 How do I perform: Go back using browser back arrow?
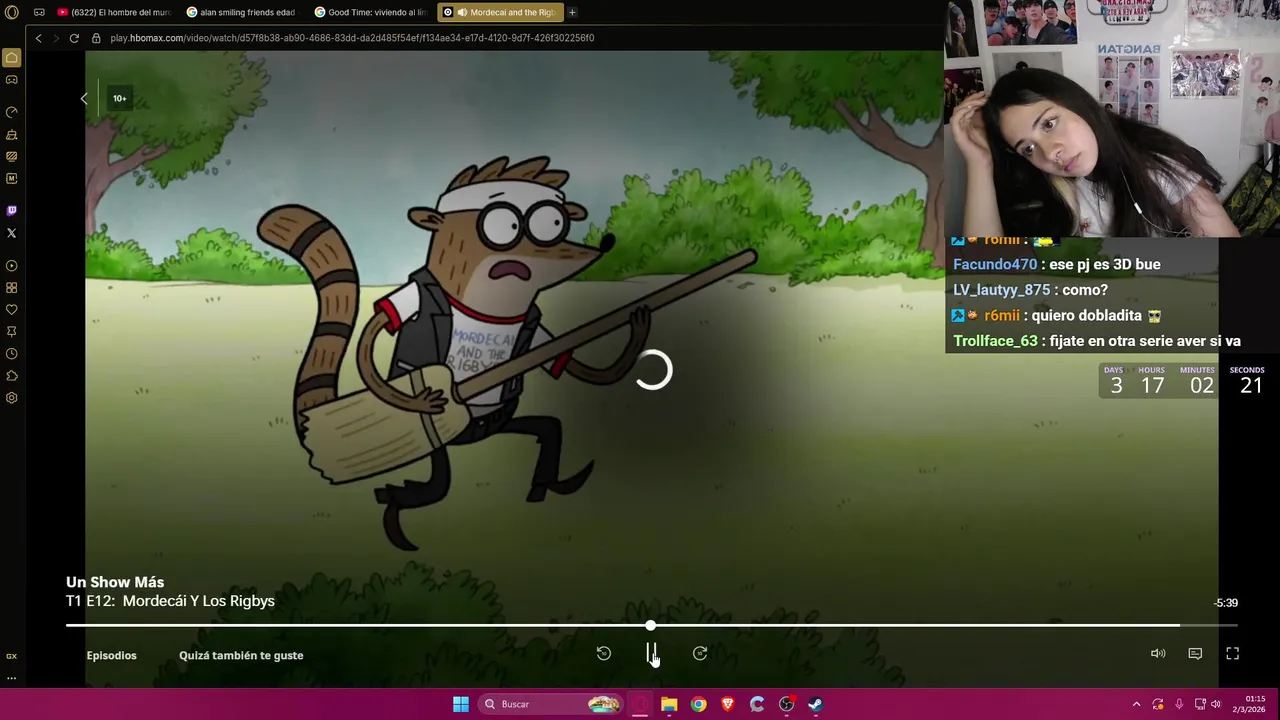pyautogui.click(x=38, y=38)
